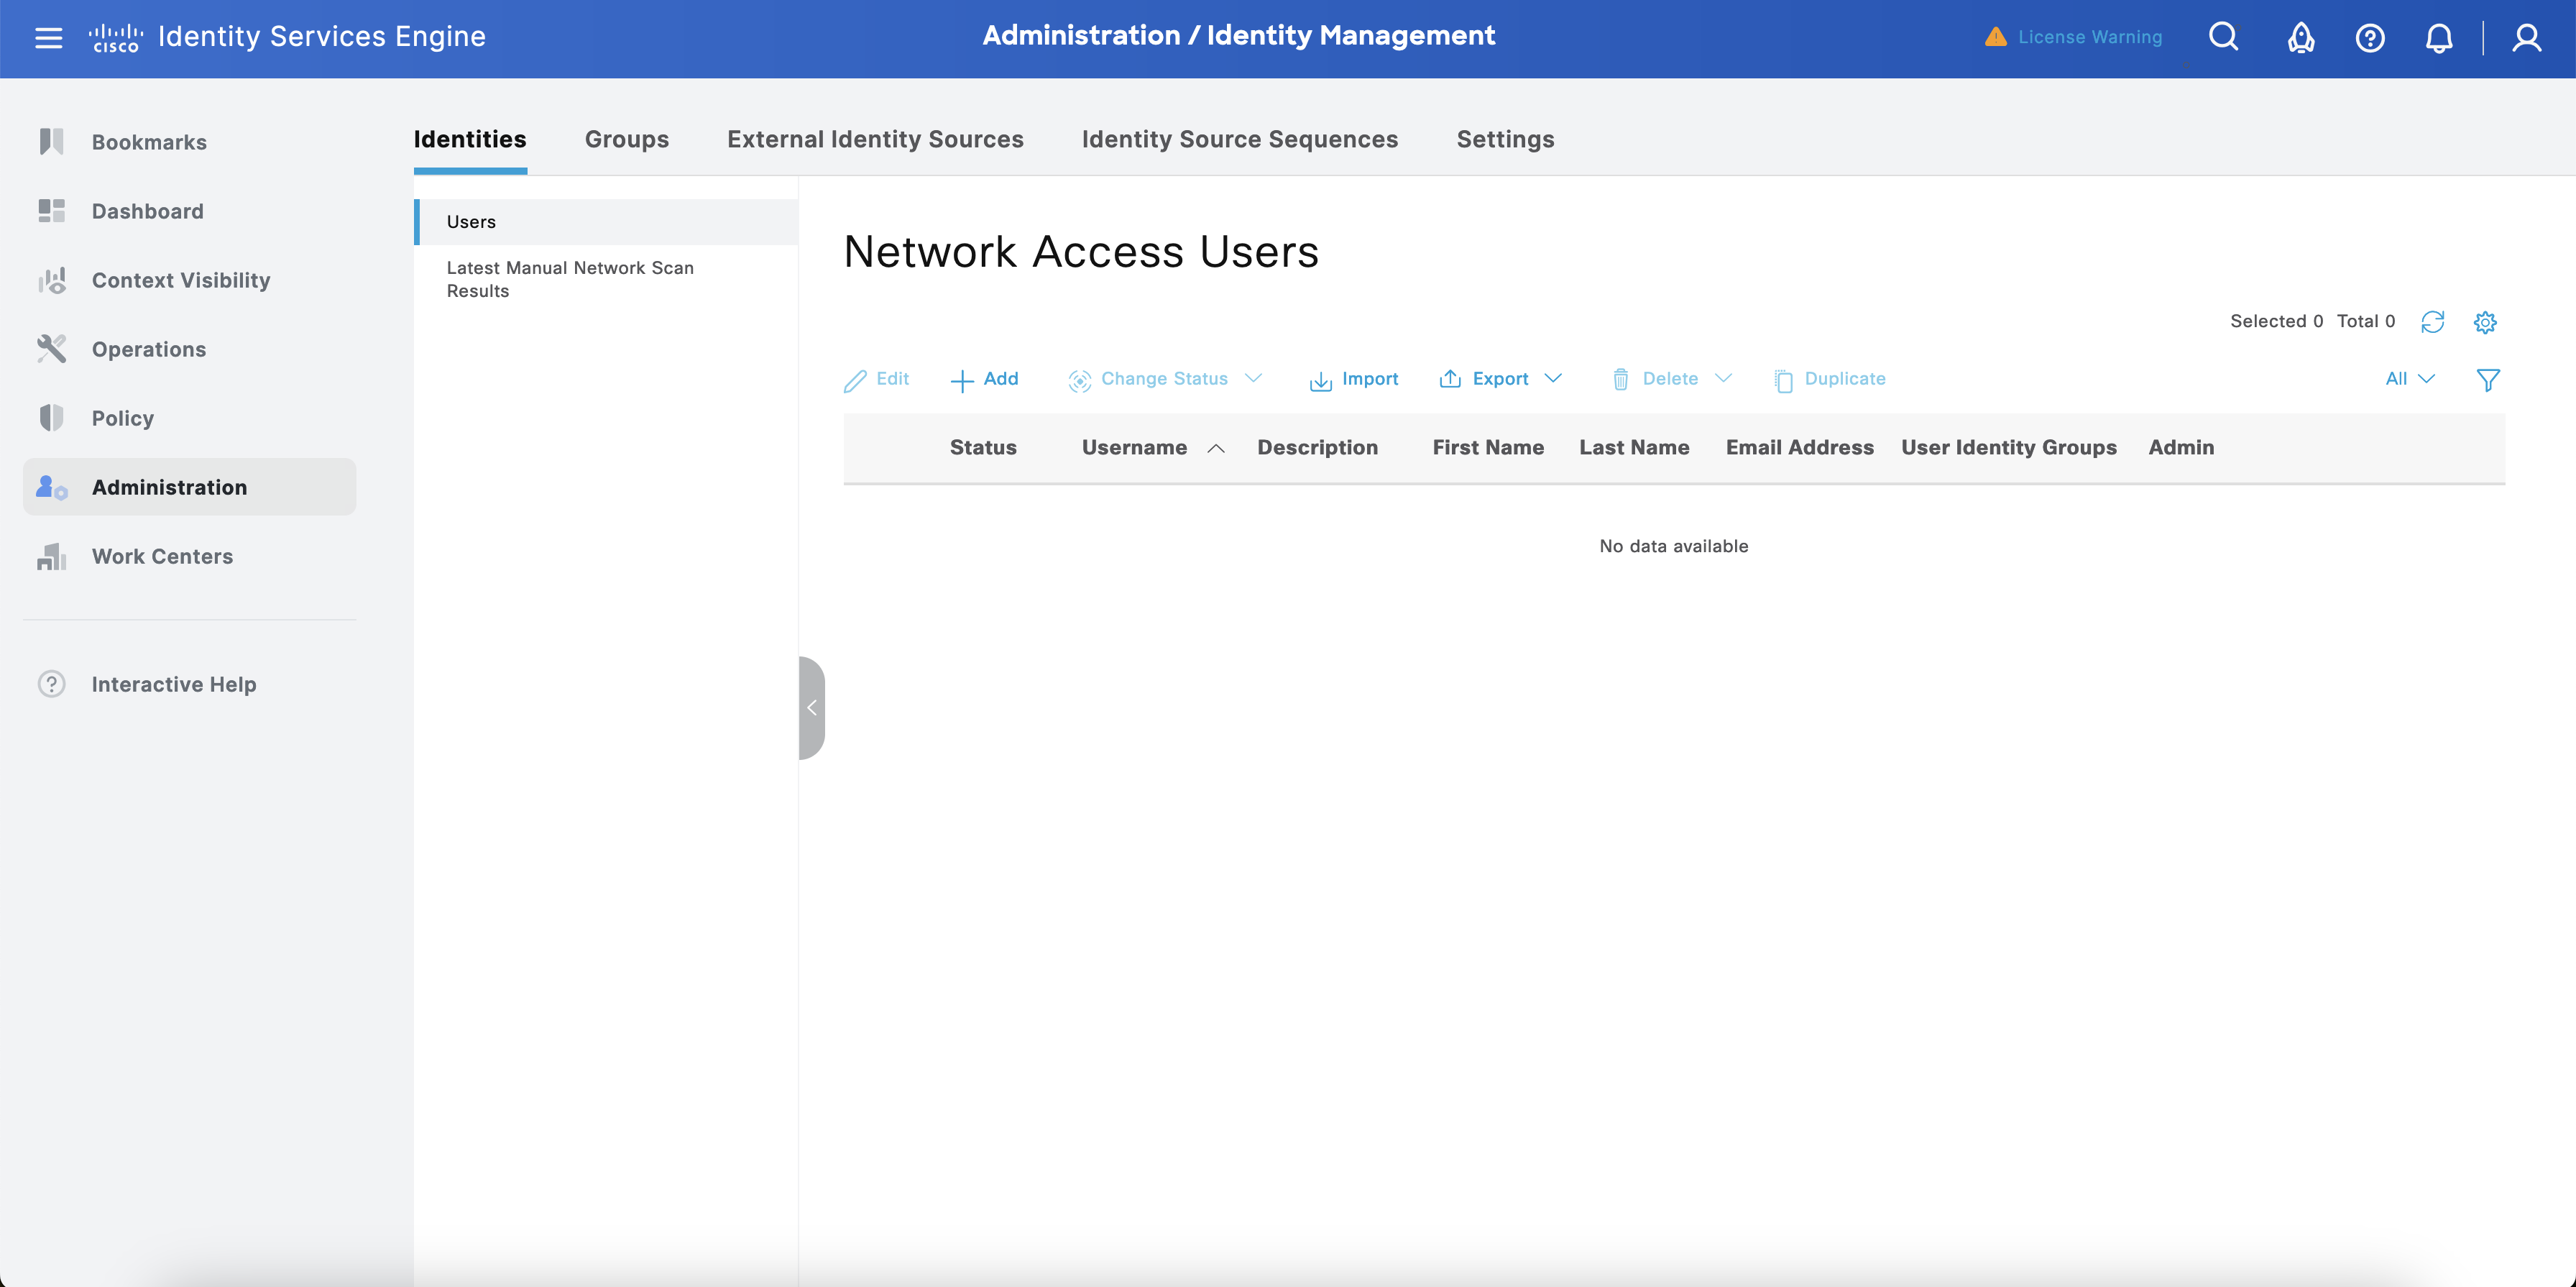The height and width of the screenshot is (1287, 2576).
Task: Click the Bookmarks sidebar icon
Action: click(51, 141)
